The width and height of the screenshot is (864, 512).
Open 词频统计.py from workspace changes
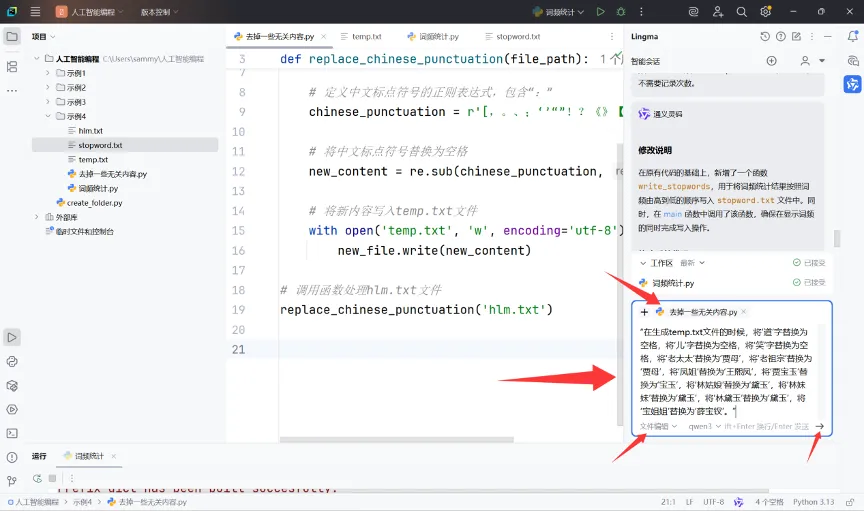pos(673,283)
